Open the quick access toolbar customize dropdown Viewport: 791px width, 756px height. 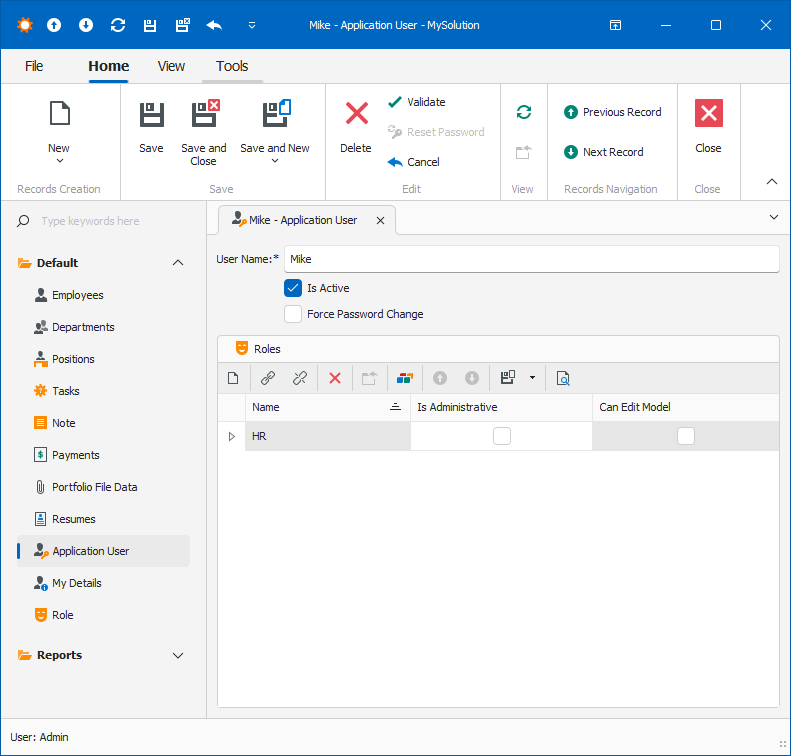point(252,25)
